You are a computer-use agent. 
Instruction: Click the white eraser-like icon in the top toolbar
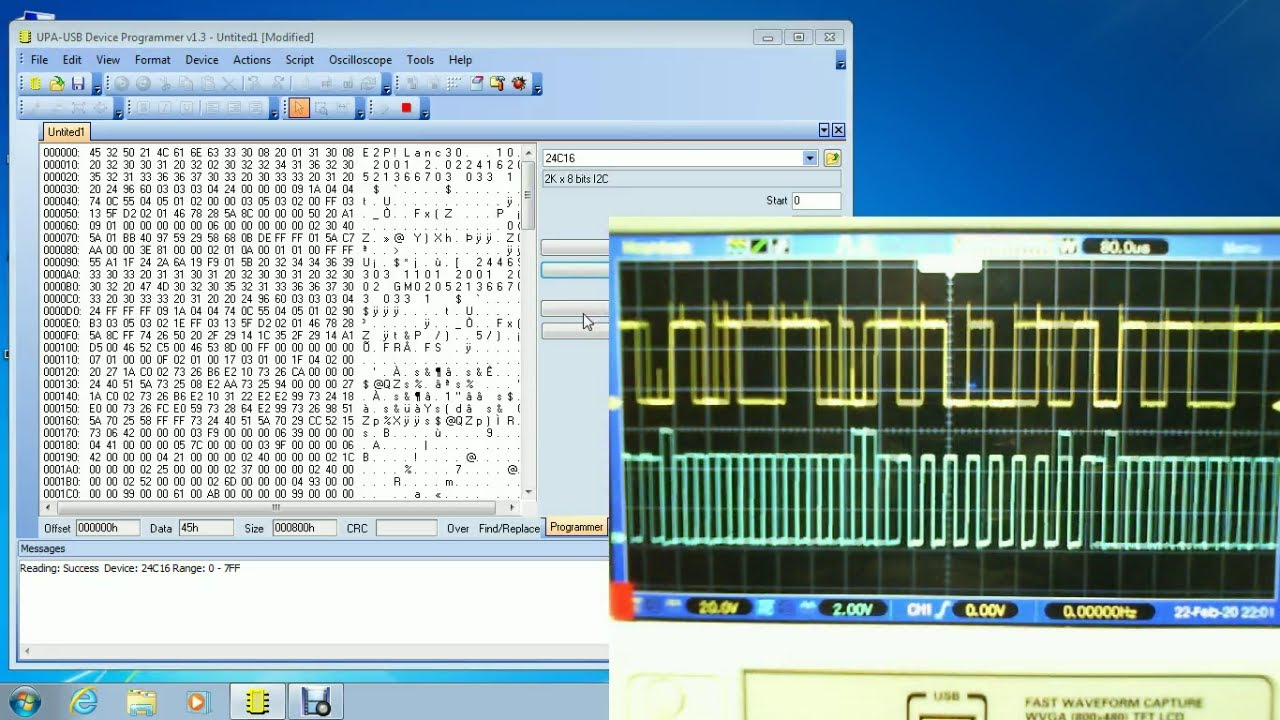click(476, 84)
